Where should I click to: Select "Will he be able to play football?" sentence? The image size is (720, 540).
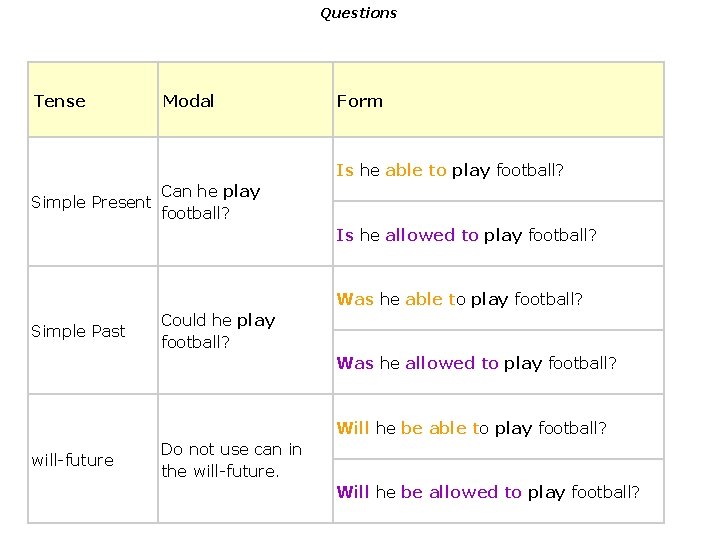pos(472,428)
